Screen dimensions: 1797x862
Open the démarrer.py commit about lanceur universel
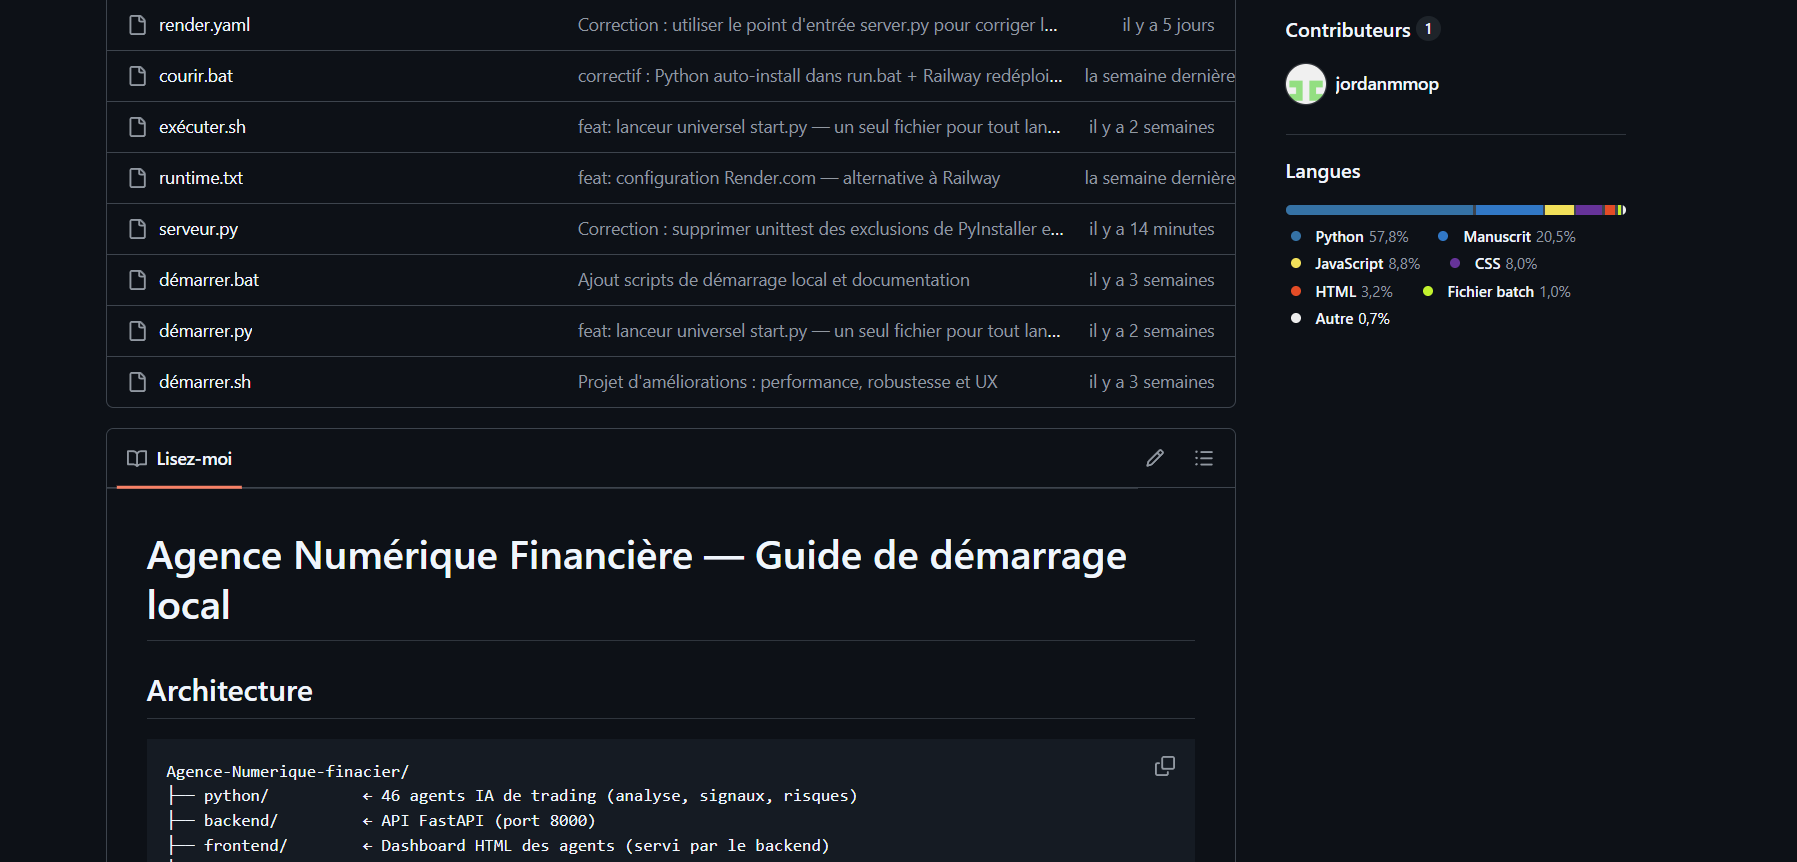coord(819,331)
